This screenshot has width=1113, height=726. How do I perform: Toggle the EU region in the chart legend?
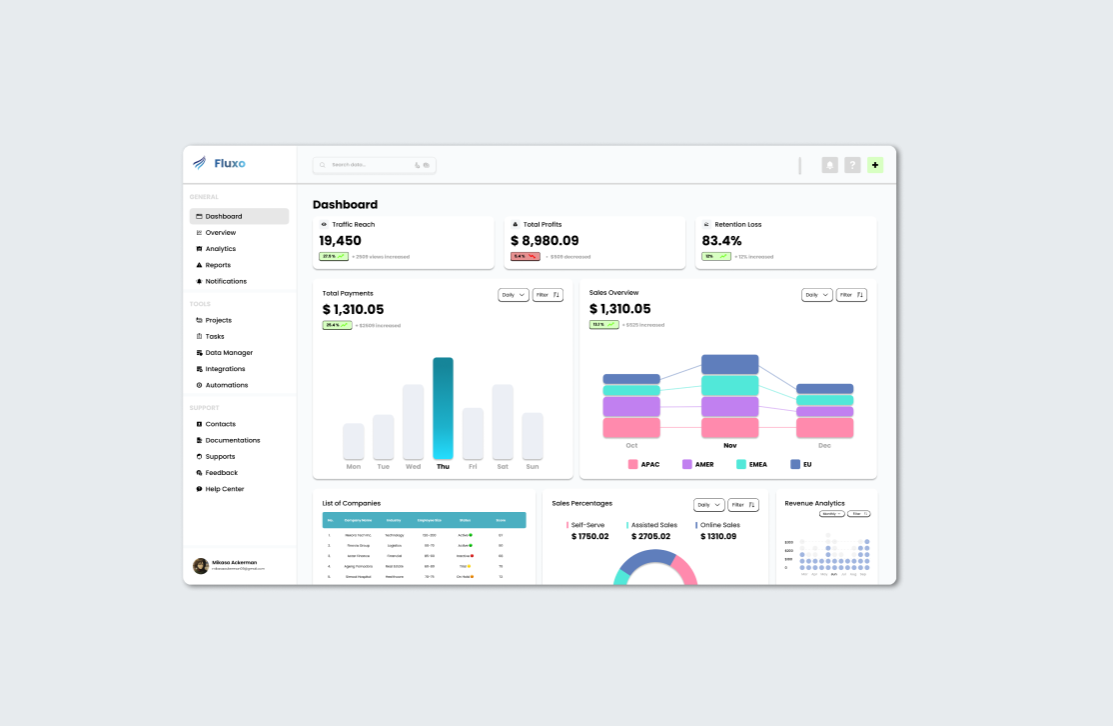coord(794,465)
